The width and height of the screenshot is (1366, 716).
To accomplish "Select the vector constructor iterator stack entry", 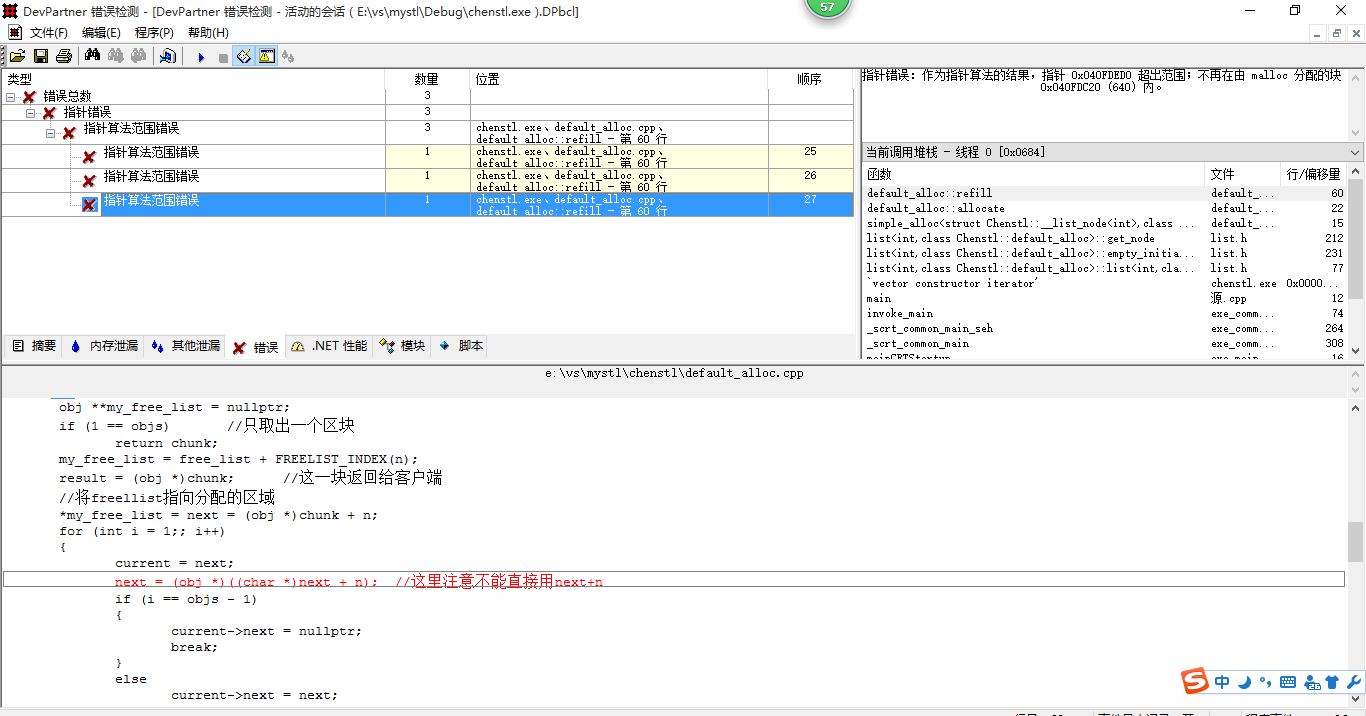I will [1104, 283].
